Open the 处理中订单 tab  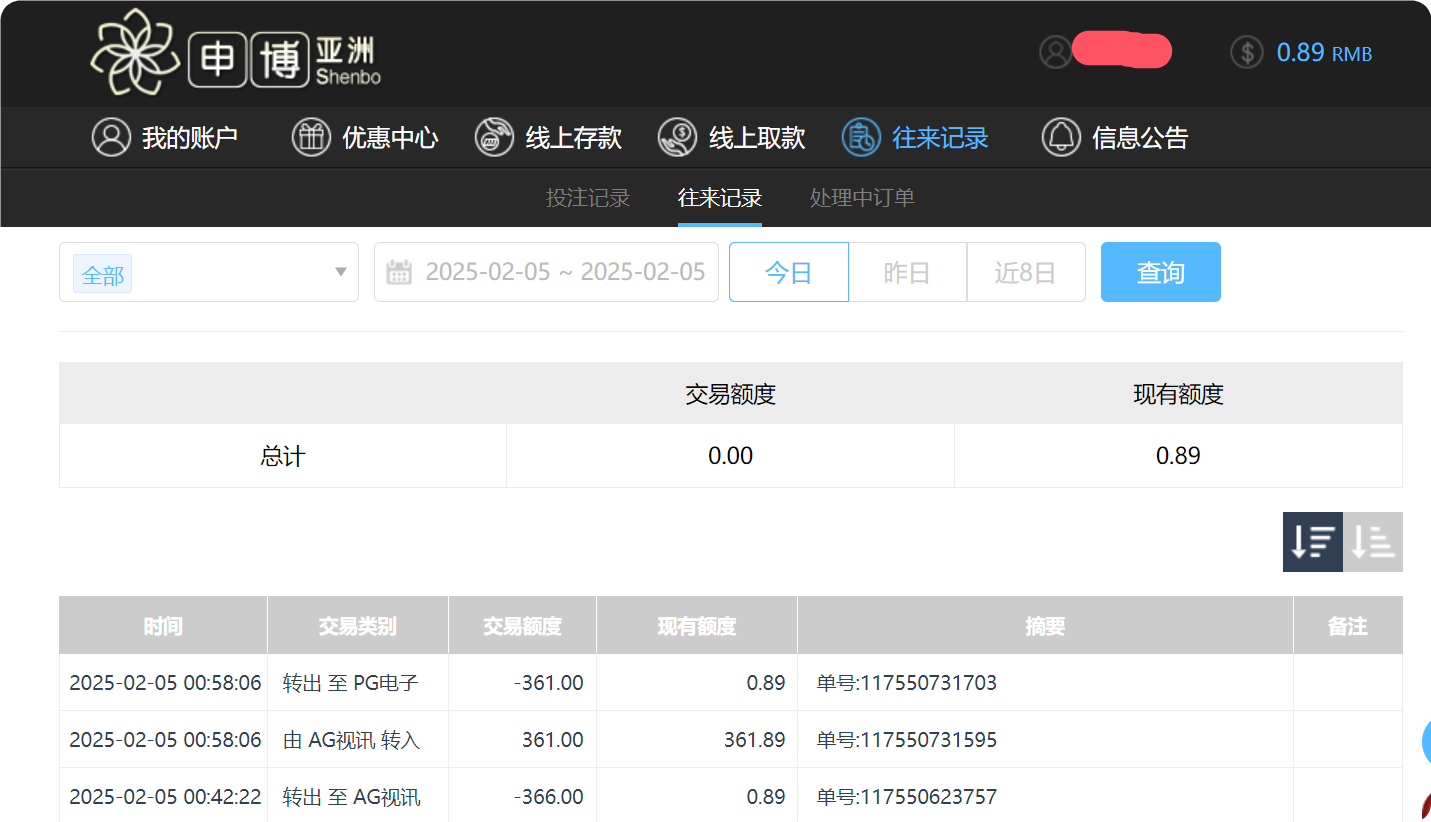click(x=862, y=197)
